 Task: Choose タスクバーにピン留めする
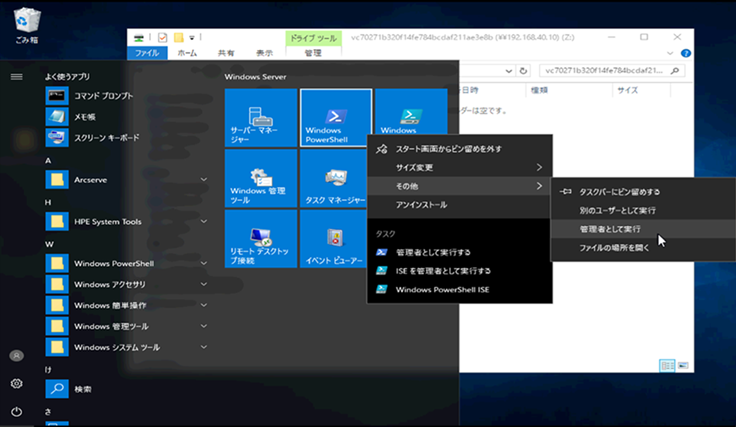(643, 192)
